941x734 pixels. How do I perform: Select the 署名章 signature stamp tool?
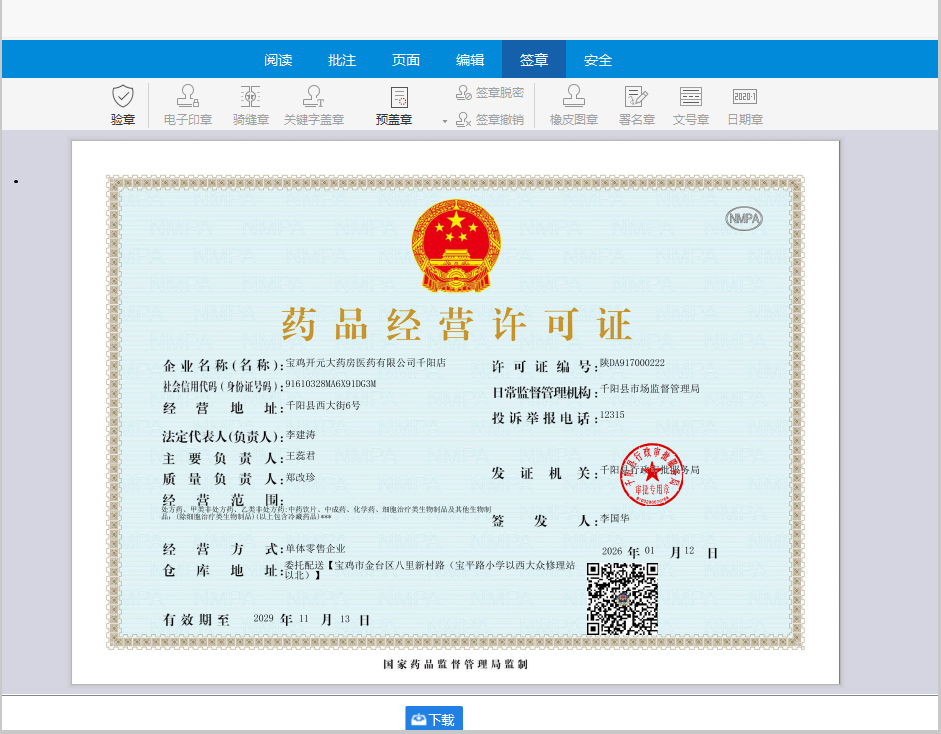click(634, 105)
